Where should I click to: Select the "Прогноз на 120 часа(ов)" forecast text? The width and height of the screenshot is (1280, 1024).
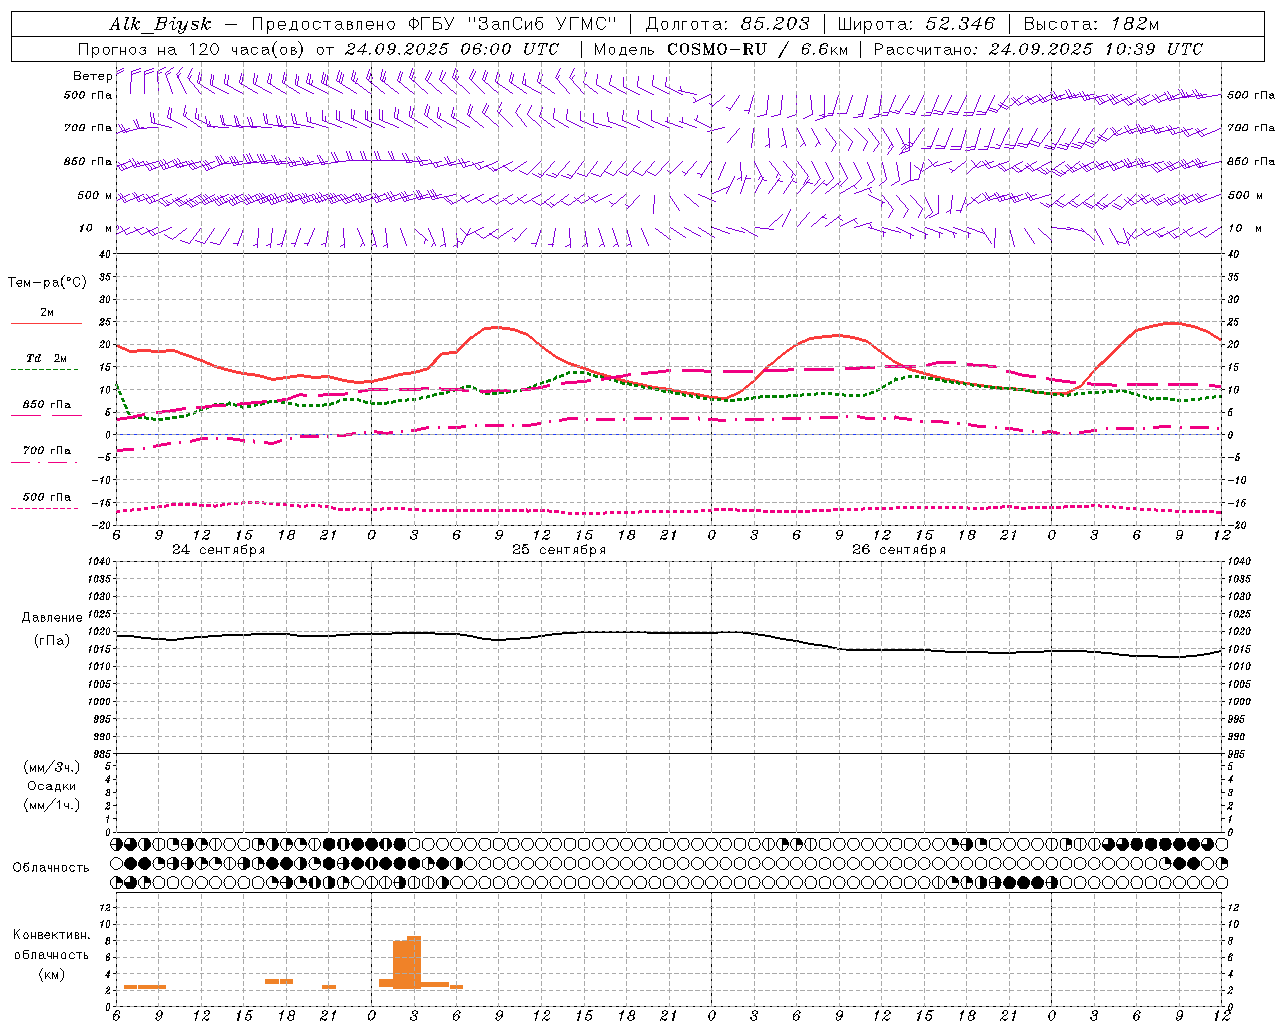click(192, 49)
